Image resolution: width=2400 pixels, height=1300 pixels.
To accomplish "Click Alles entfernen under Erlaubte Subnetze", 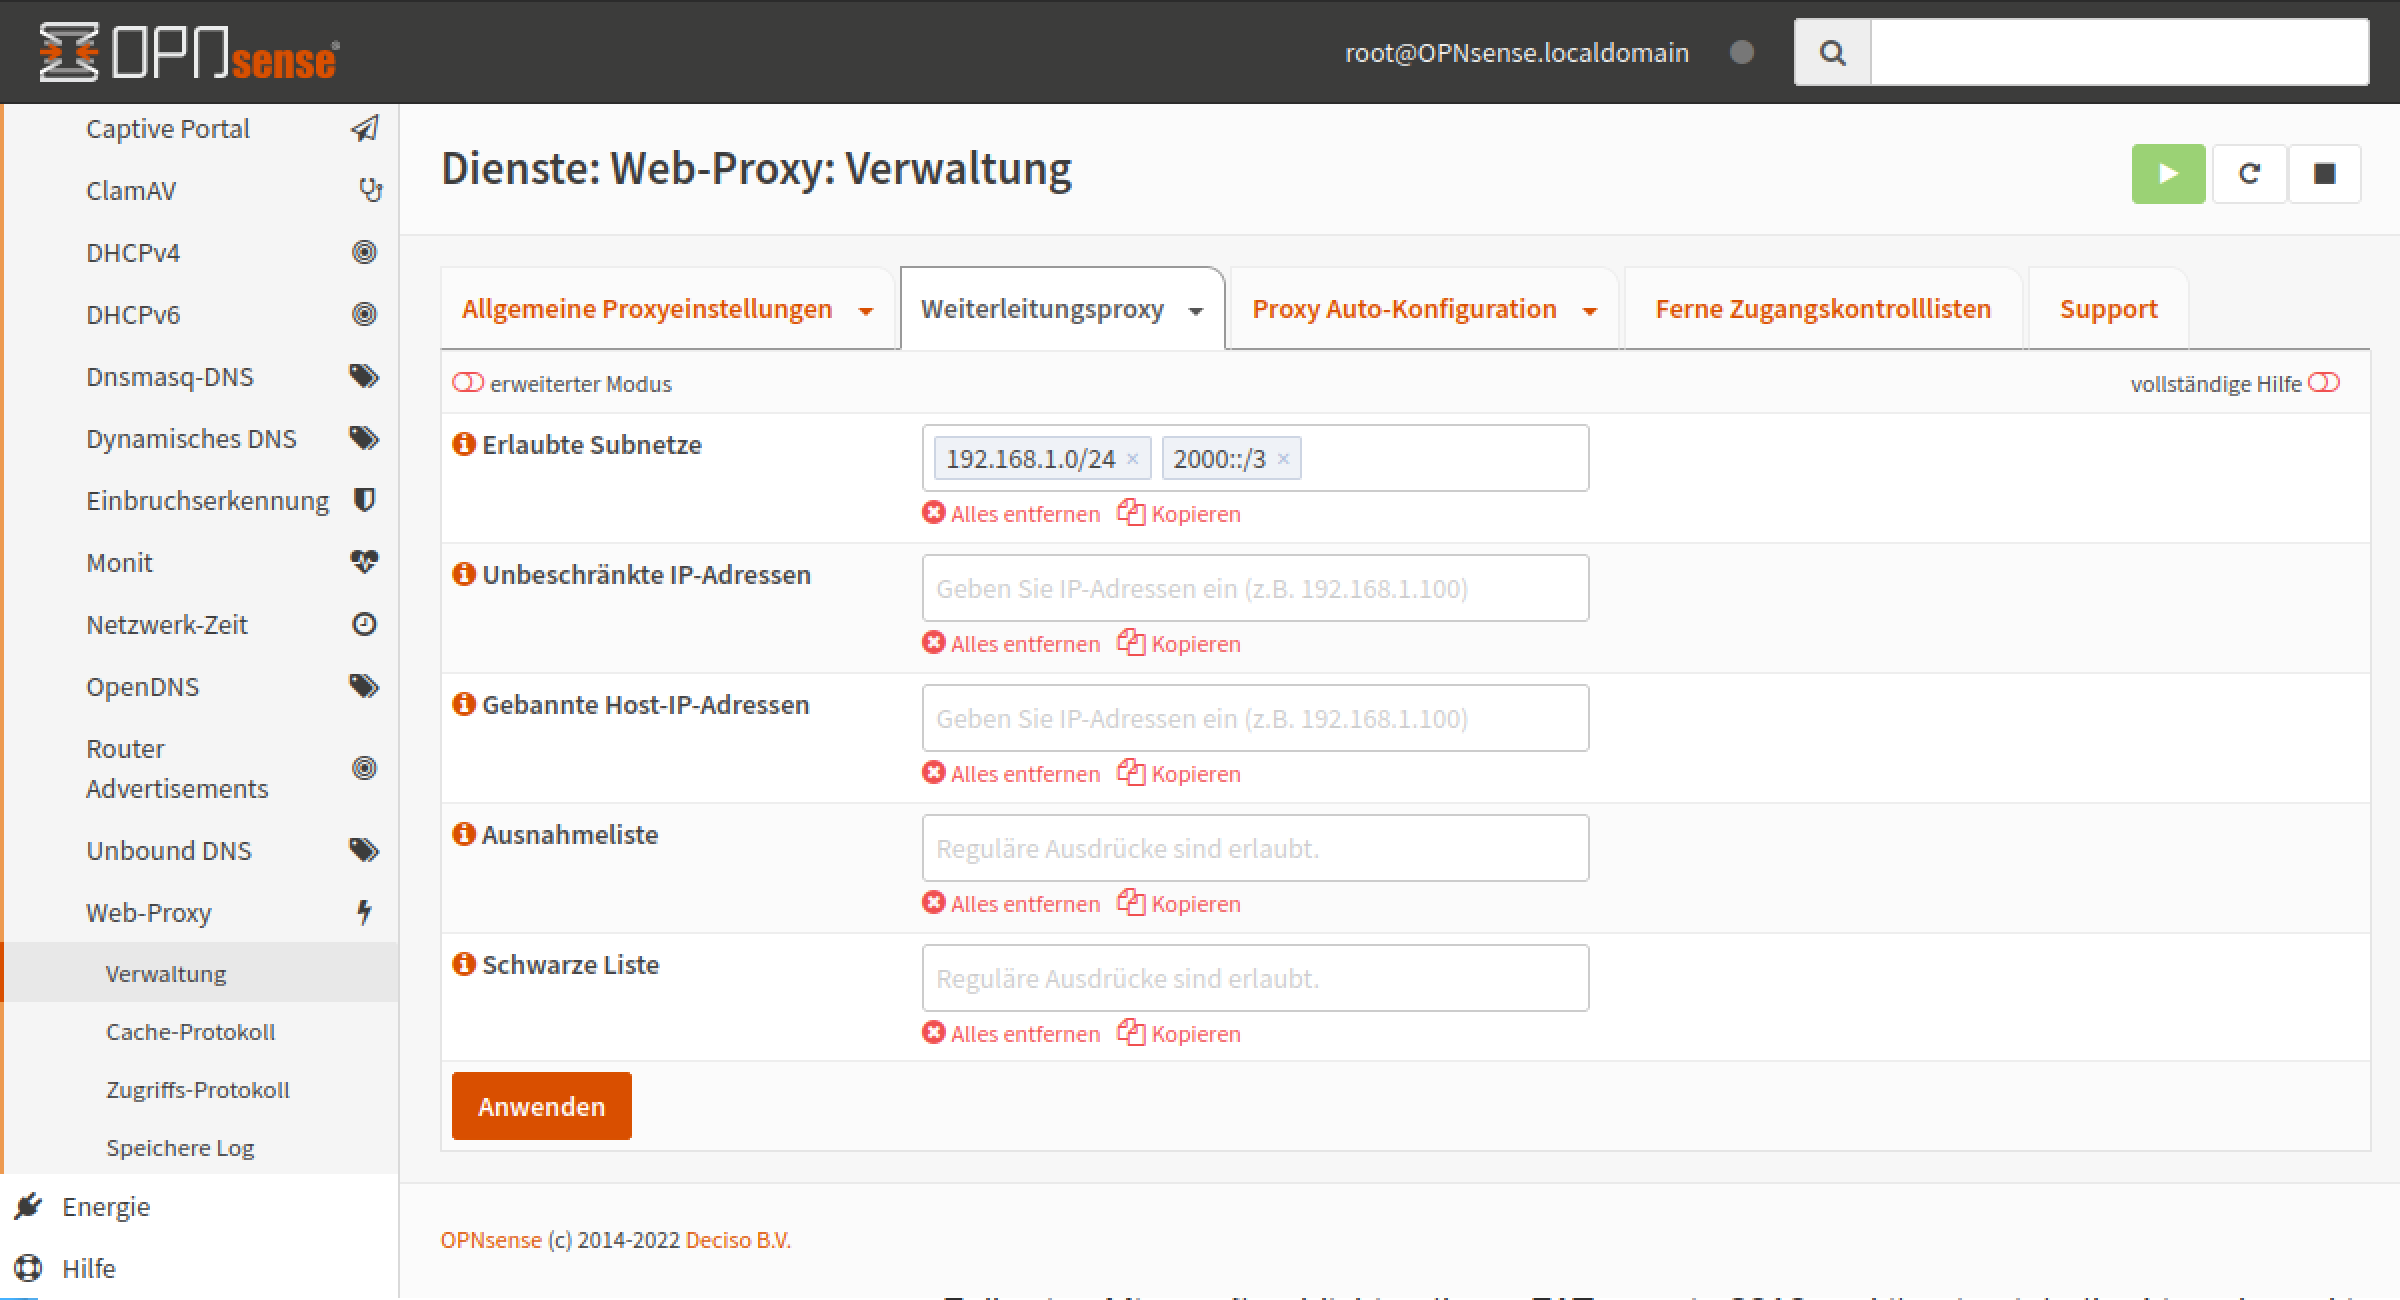I will pos(1011,514).
